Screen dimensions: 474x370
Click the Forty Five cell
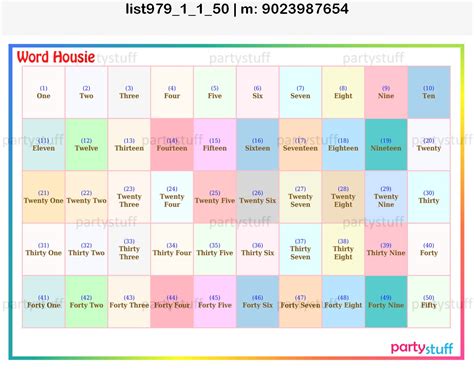pyautogui.click(x=215, y=302)
